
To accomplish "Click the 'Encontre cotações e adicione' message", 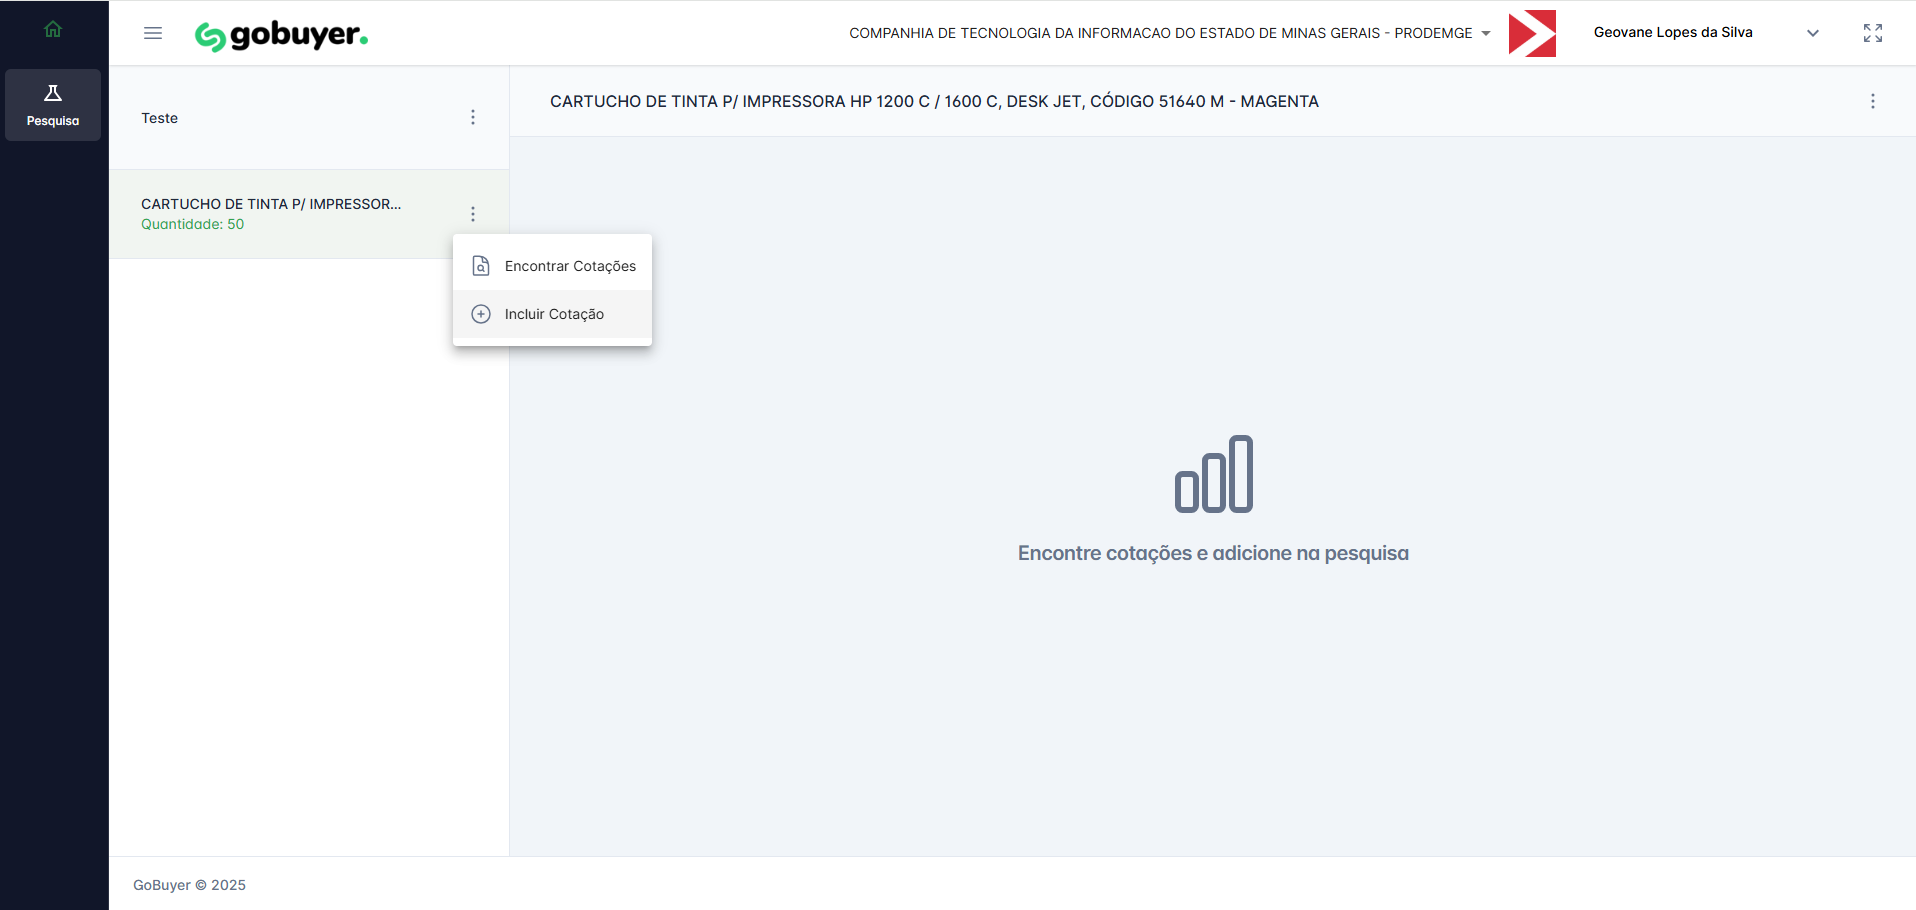I will tap(1213, 553).
